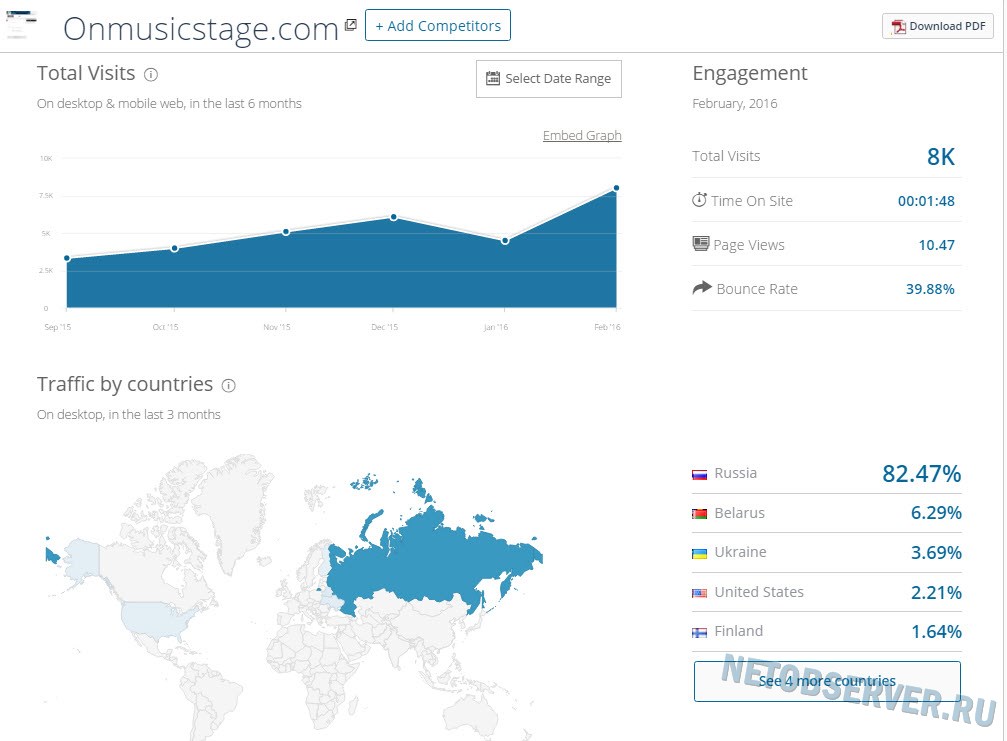Viewport: 1007px width, 741px height.
Task: Select the Dec '15 data point
Action: click(x=394, y=217)
